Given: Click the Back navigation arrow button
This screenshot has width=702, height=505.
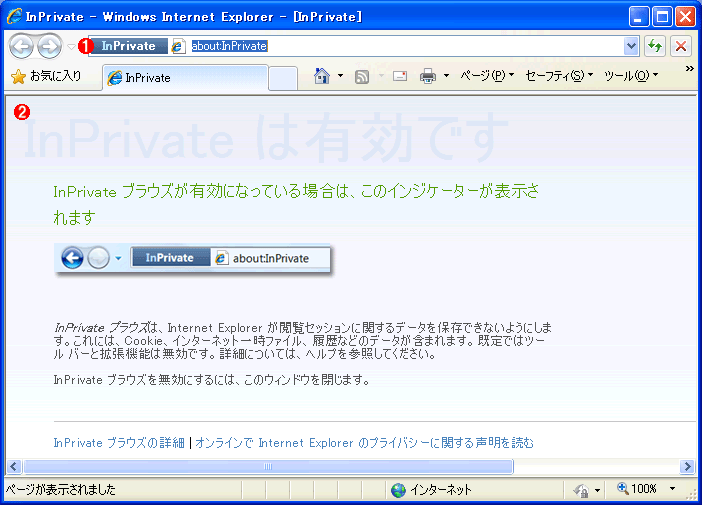Looking at the screenshot, I should click(x=21, y=46).
